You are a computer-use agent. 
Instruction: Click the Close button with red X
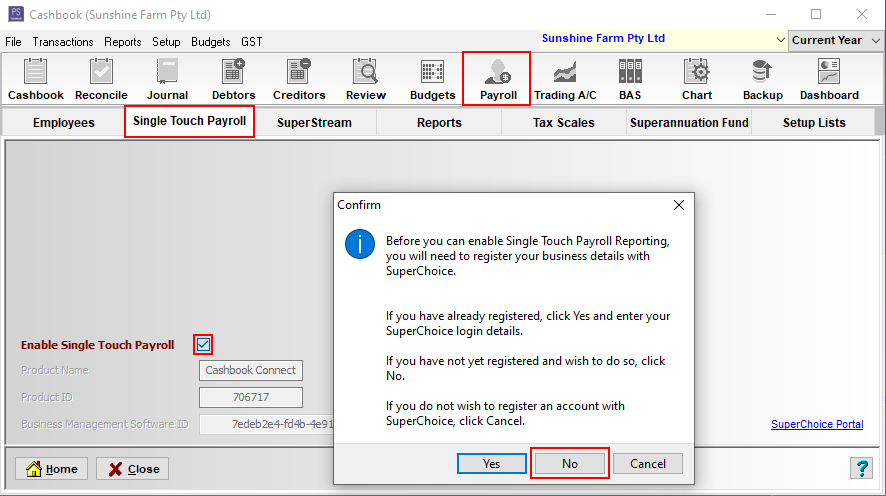coord(133,469)
